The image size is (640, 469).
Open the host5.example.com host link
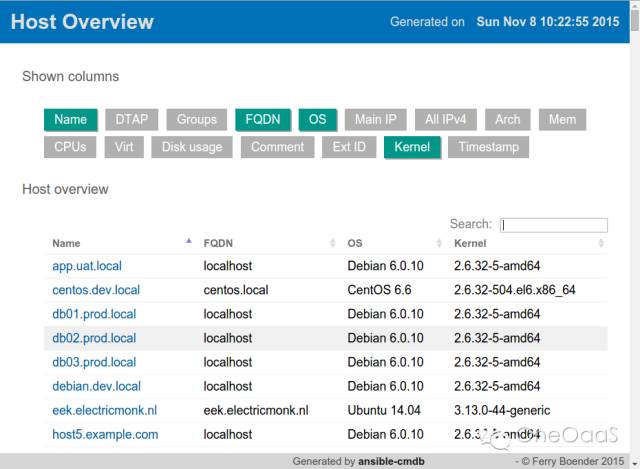[x=105, y=435]
